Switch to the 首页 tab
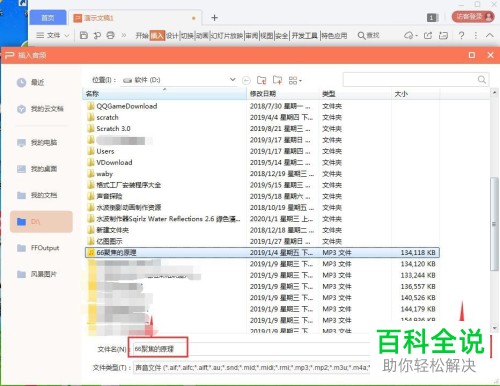The image size is (500, 386). (48, 18)
